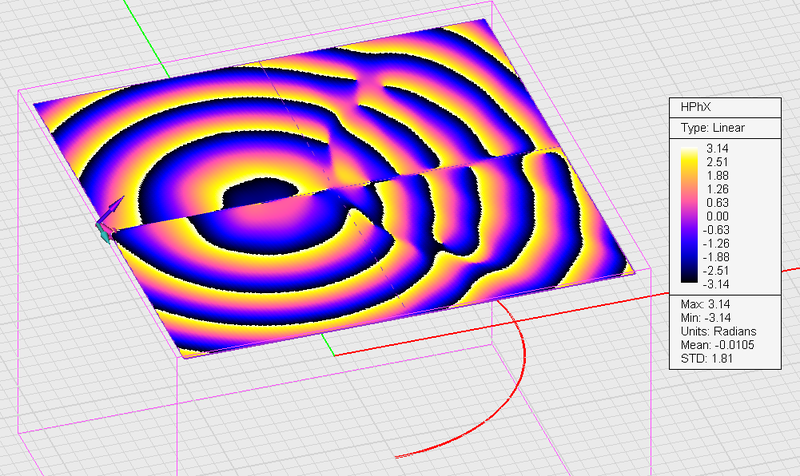
Task: Click the Type: Linear legend label
Action: [712, 128]
